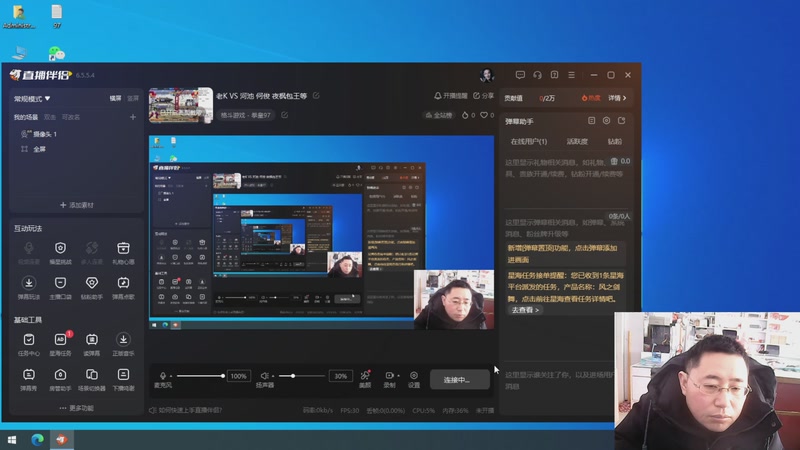Image resolution: width=800 pixels, height=450 pixels.
Task: Click the streamer avatar in title bar
Action: pos(487,76)
